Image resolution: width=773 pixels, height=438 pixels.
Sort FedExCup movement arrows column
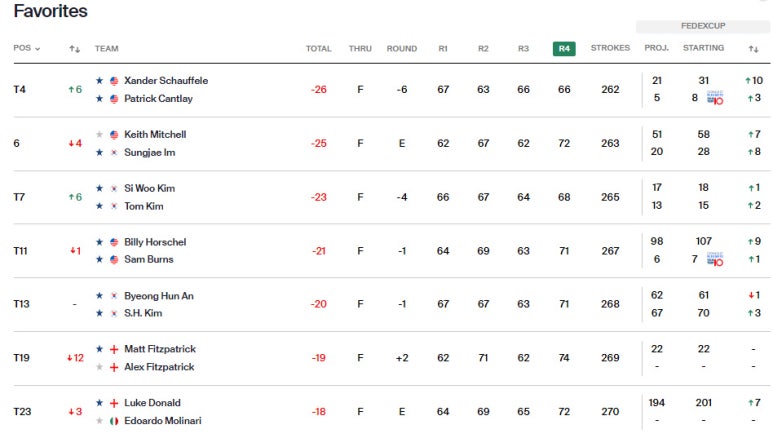[753, 48]
